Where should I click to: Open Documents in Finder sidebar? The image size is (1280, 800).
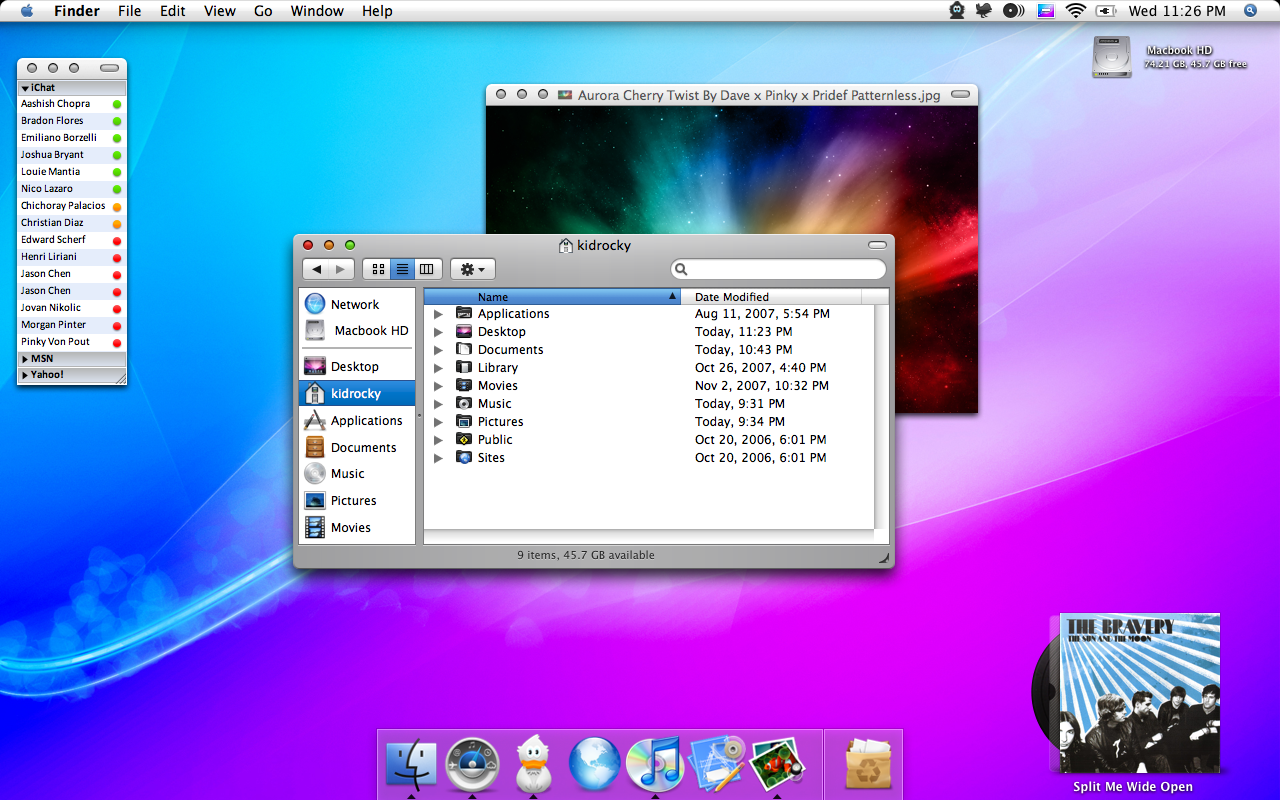(357, 447)
